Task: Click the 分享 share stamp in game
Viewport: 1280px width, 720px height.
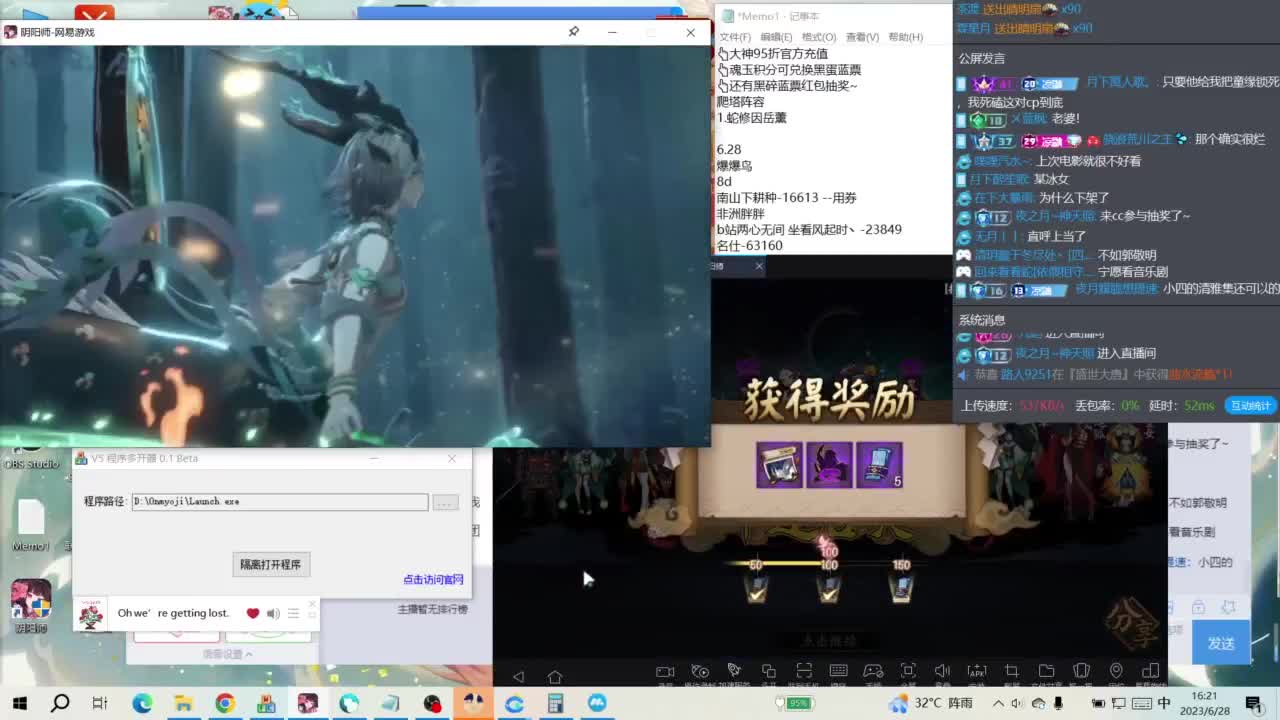Action: pyautogui.click(x=1134, y=621)
